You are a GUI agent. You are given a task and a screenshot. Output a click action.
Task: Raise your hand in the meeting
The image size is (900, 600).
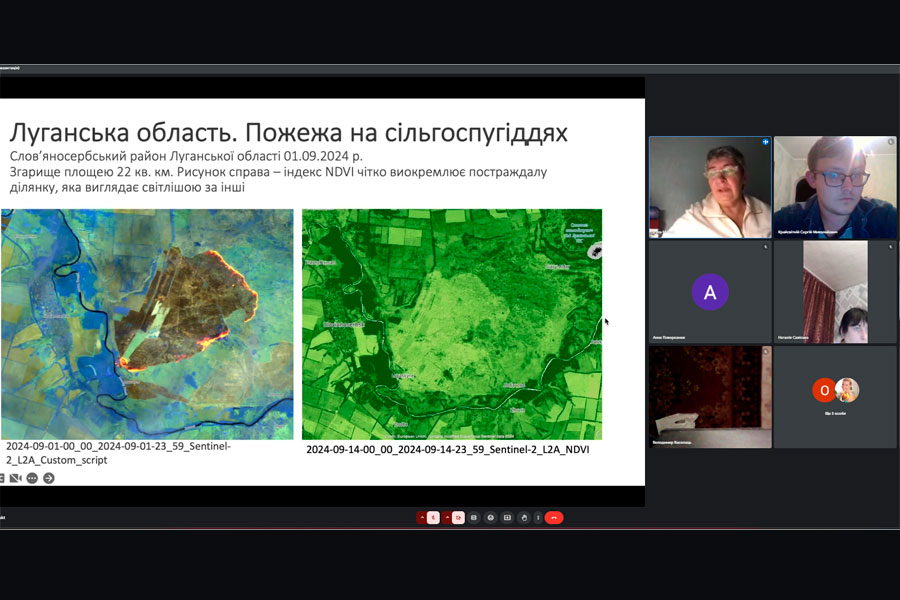coord(524,518)
